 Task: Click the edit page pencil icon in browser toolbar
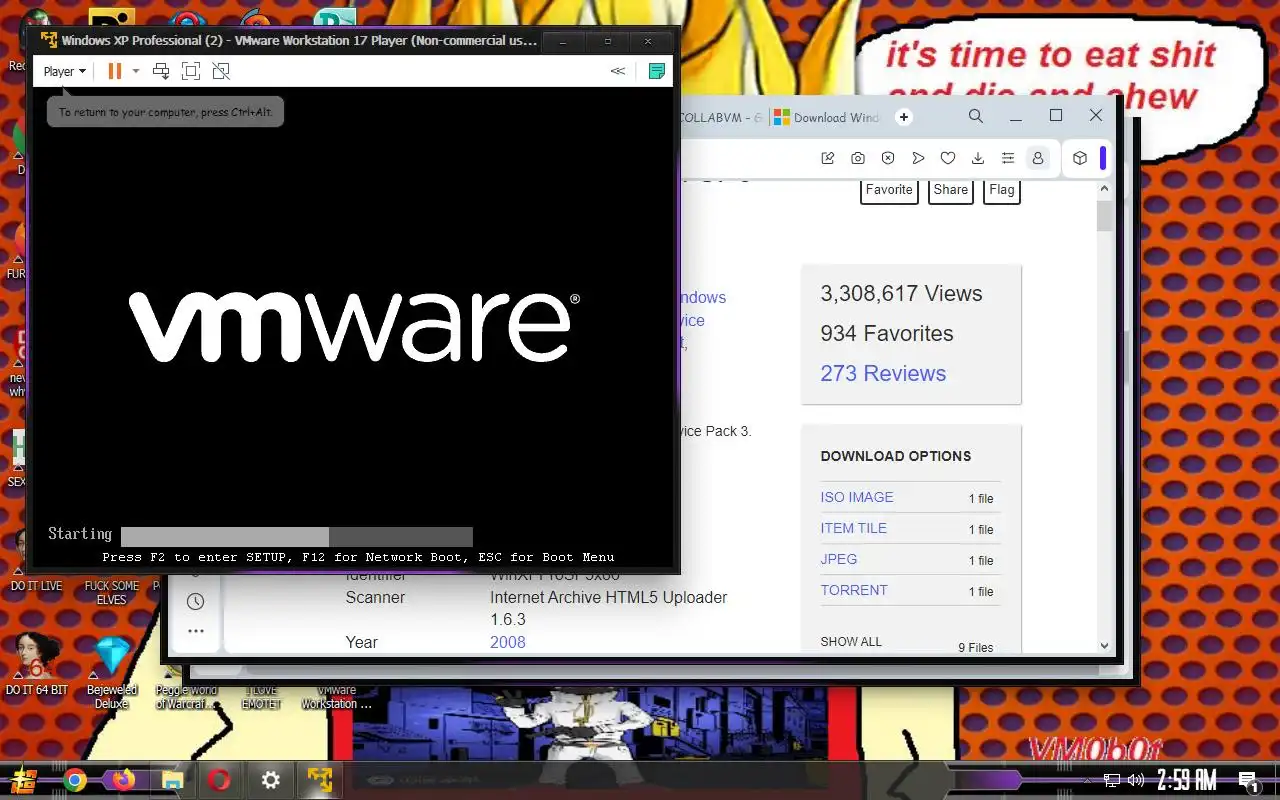tap(828, 158)
